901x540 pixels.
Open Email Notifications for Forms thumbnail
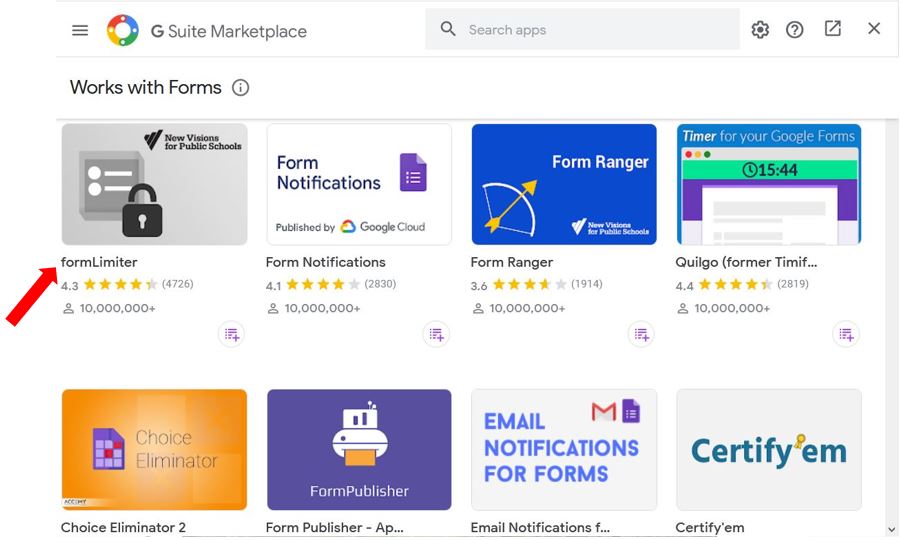click(x=564, y=450)
